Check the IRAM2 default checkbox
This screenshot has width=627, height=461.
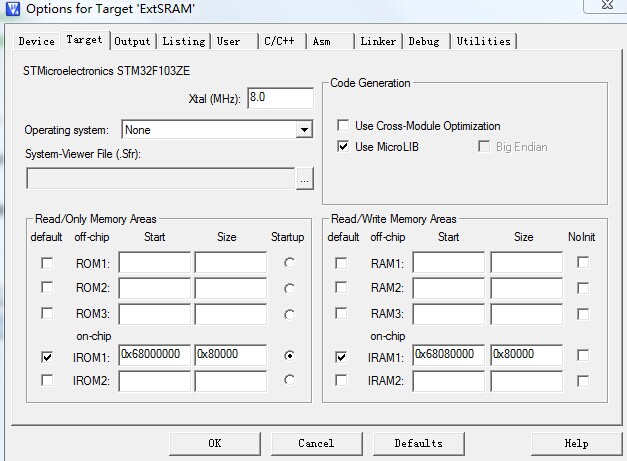coord(341,380)
